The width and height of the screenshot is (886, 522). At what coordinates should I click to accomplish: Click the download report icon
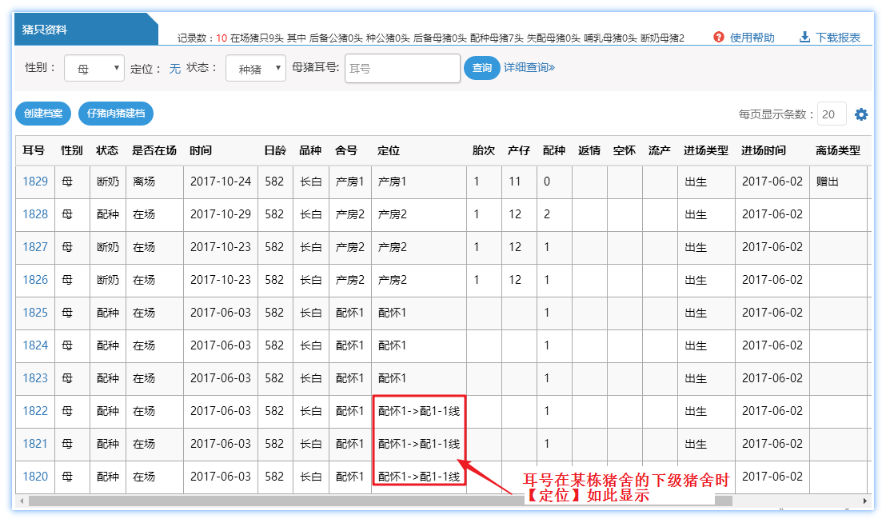(x=804, y=38)
